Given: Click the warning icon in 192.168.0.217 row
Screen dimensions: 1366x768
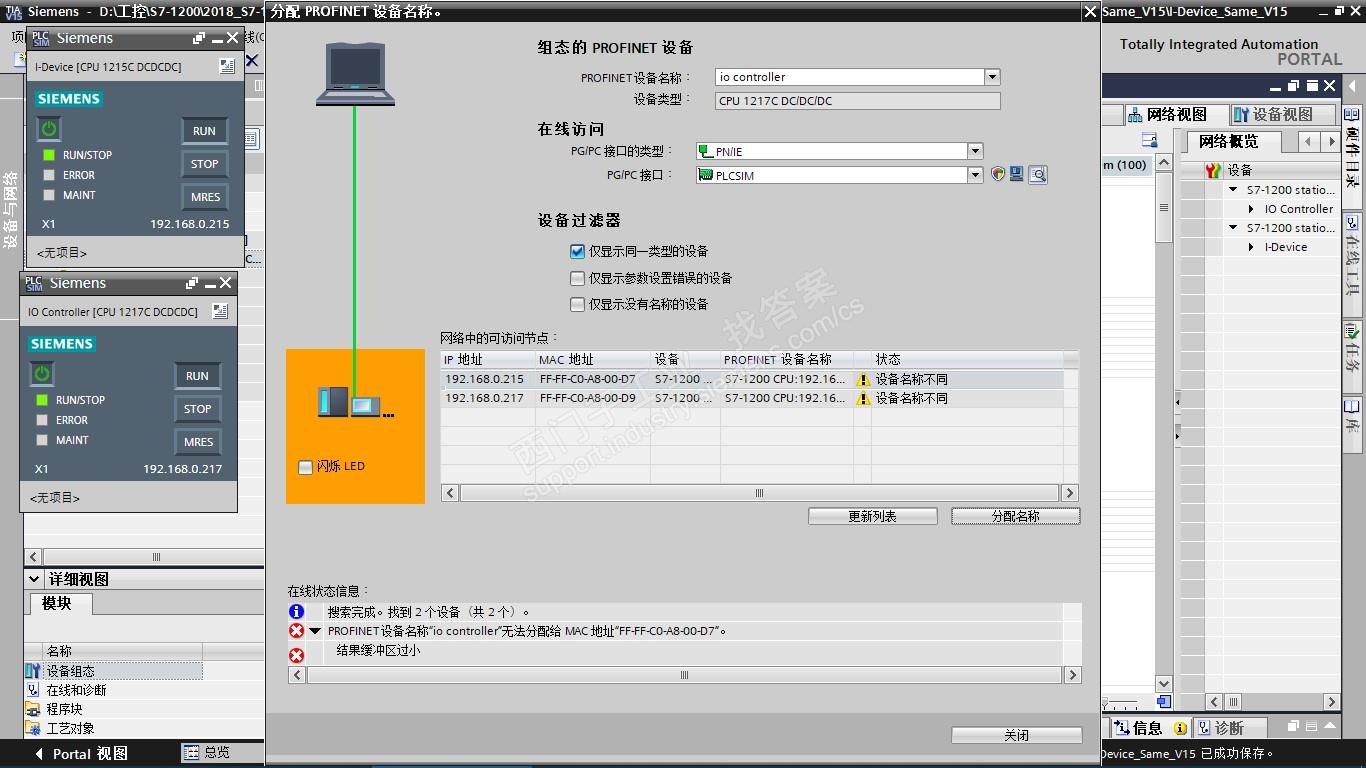Looking at the screenshot, I should (x=863, y=399).
